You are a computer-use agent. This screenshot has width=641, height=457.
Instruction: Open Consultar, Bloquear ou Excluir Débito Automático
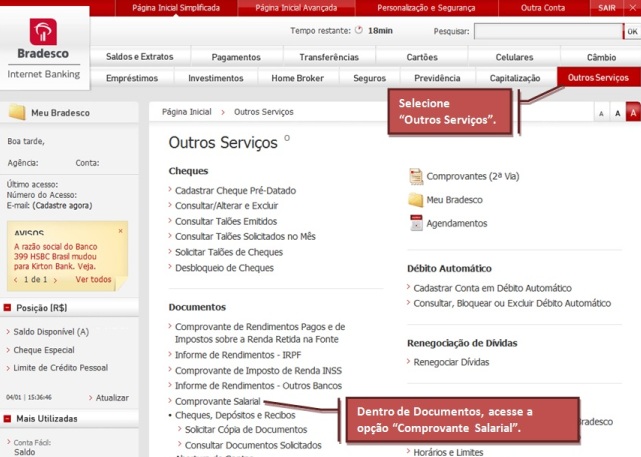512,303
